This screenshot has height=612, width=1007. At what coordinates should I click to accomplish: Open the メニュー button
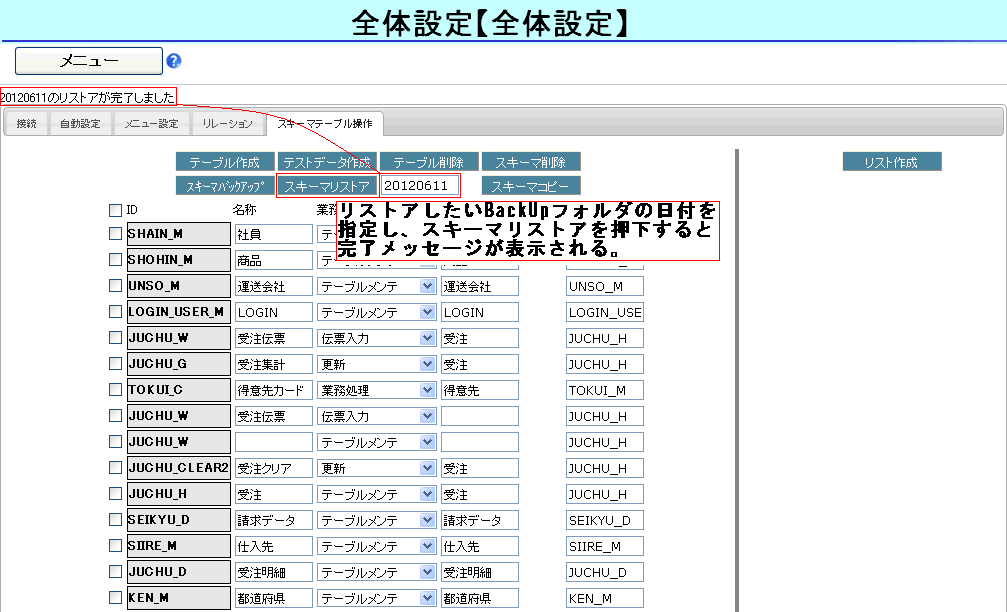coord(89,61)
